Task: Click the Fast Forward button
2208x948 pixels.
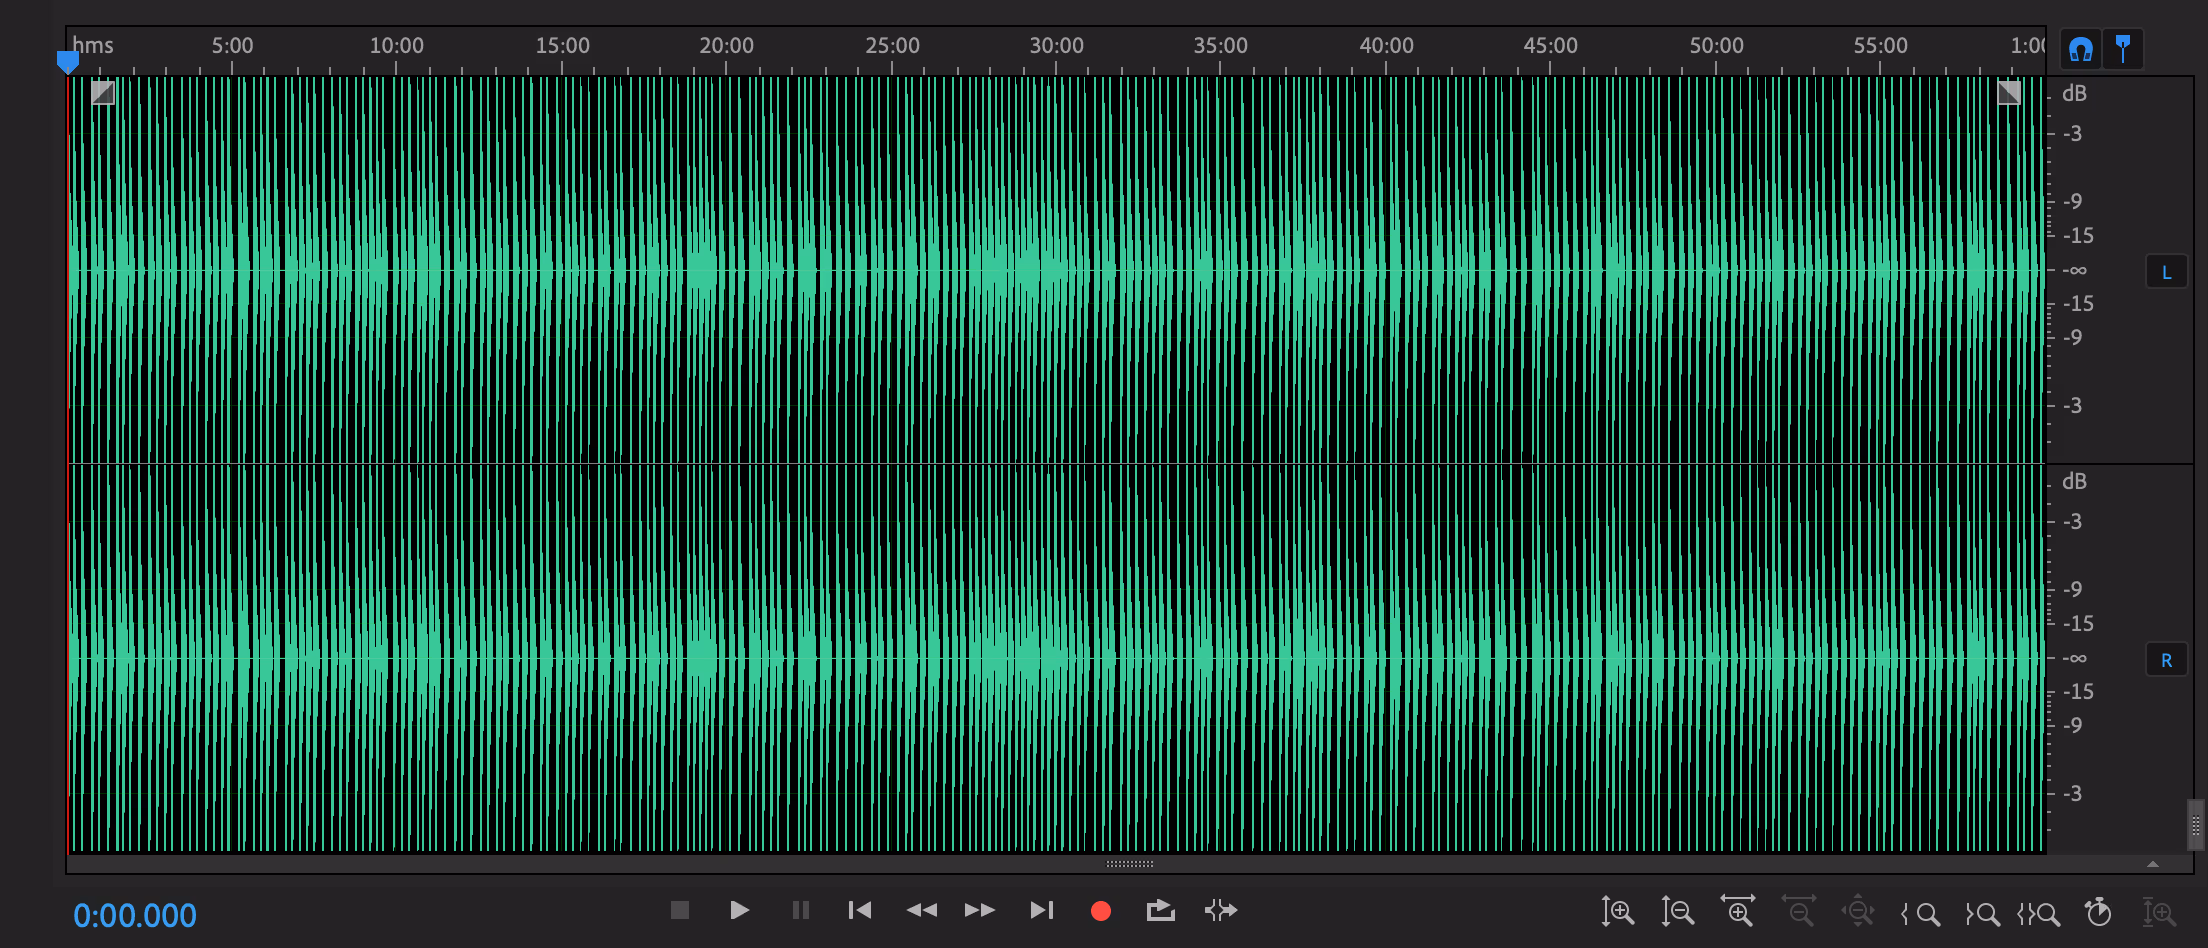Action: (x=980, y=910)
